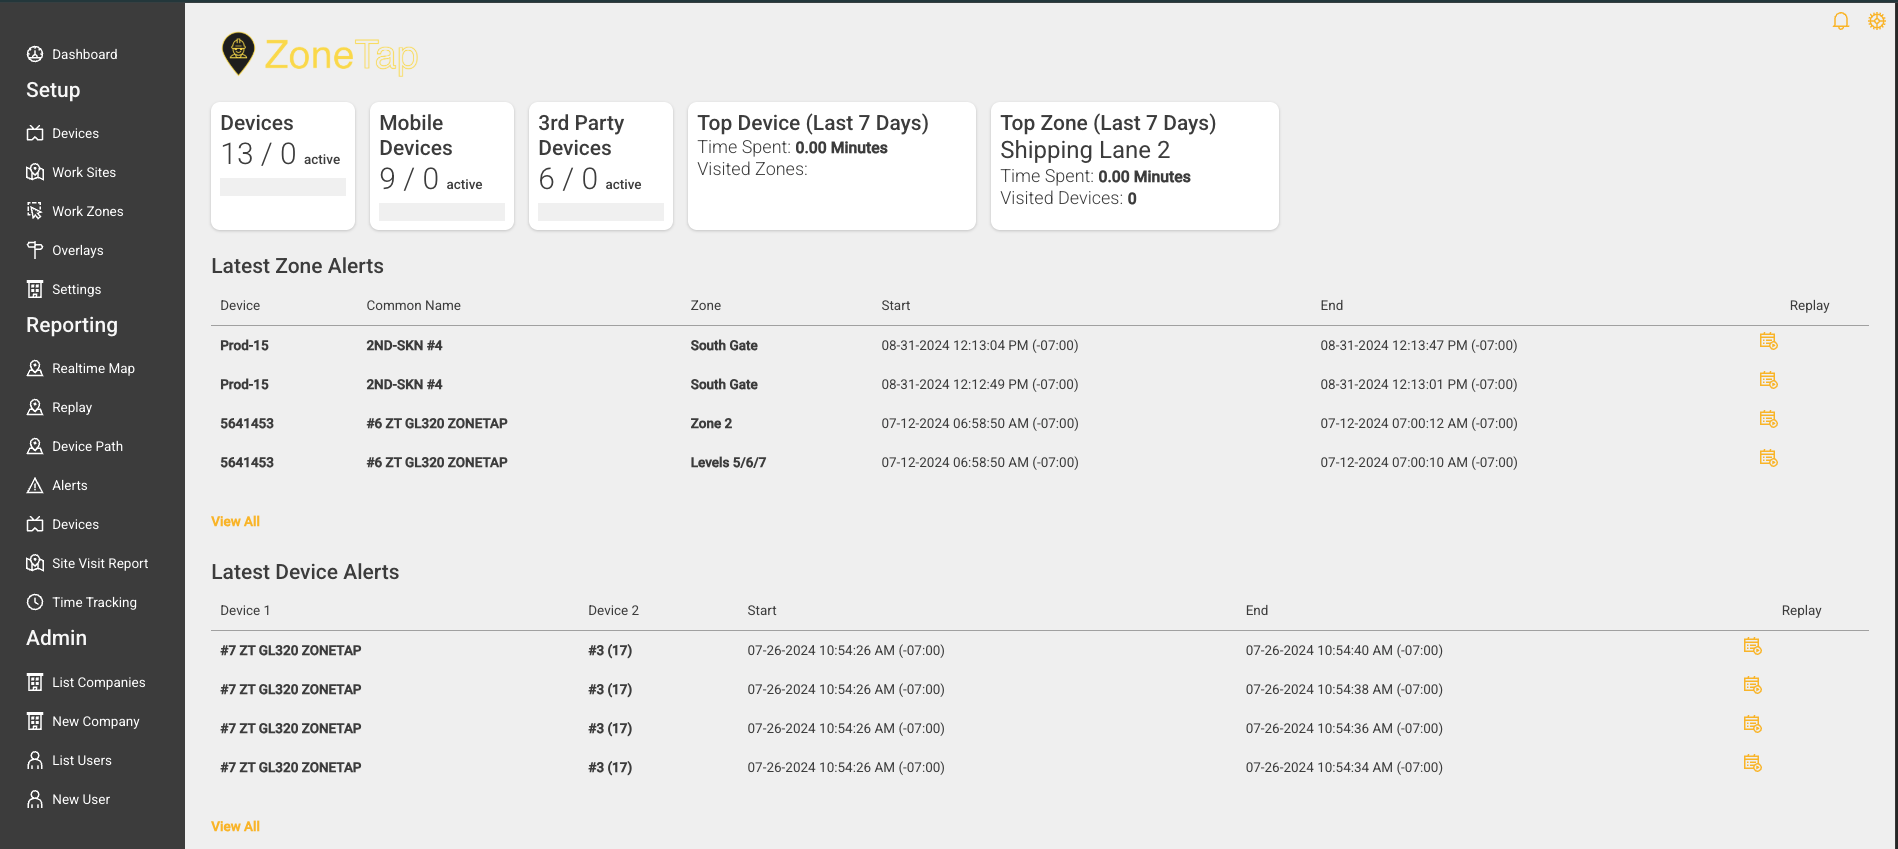The image size is (1898, 849).
Task: Click the Devices icon under Reporting
Action: coord(35,524)
